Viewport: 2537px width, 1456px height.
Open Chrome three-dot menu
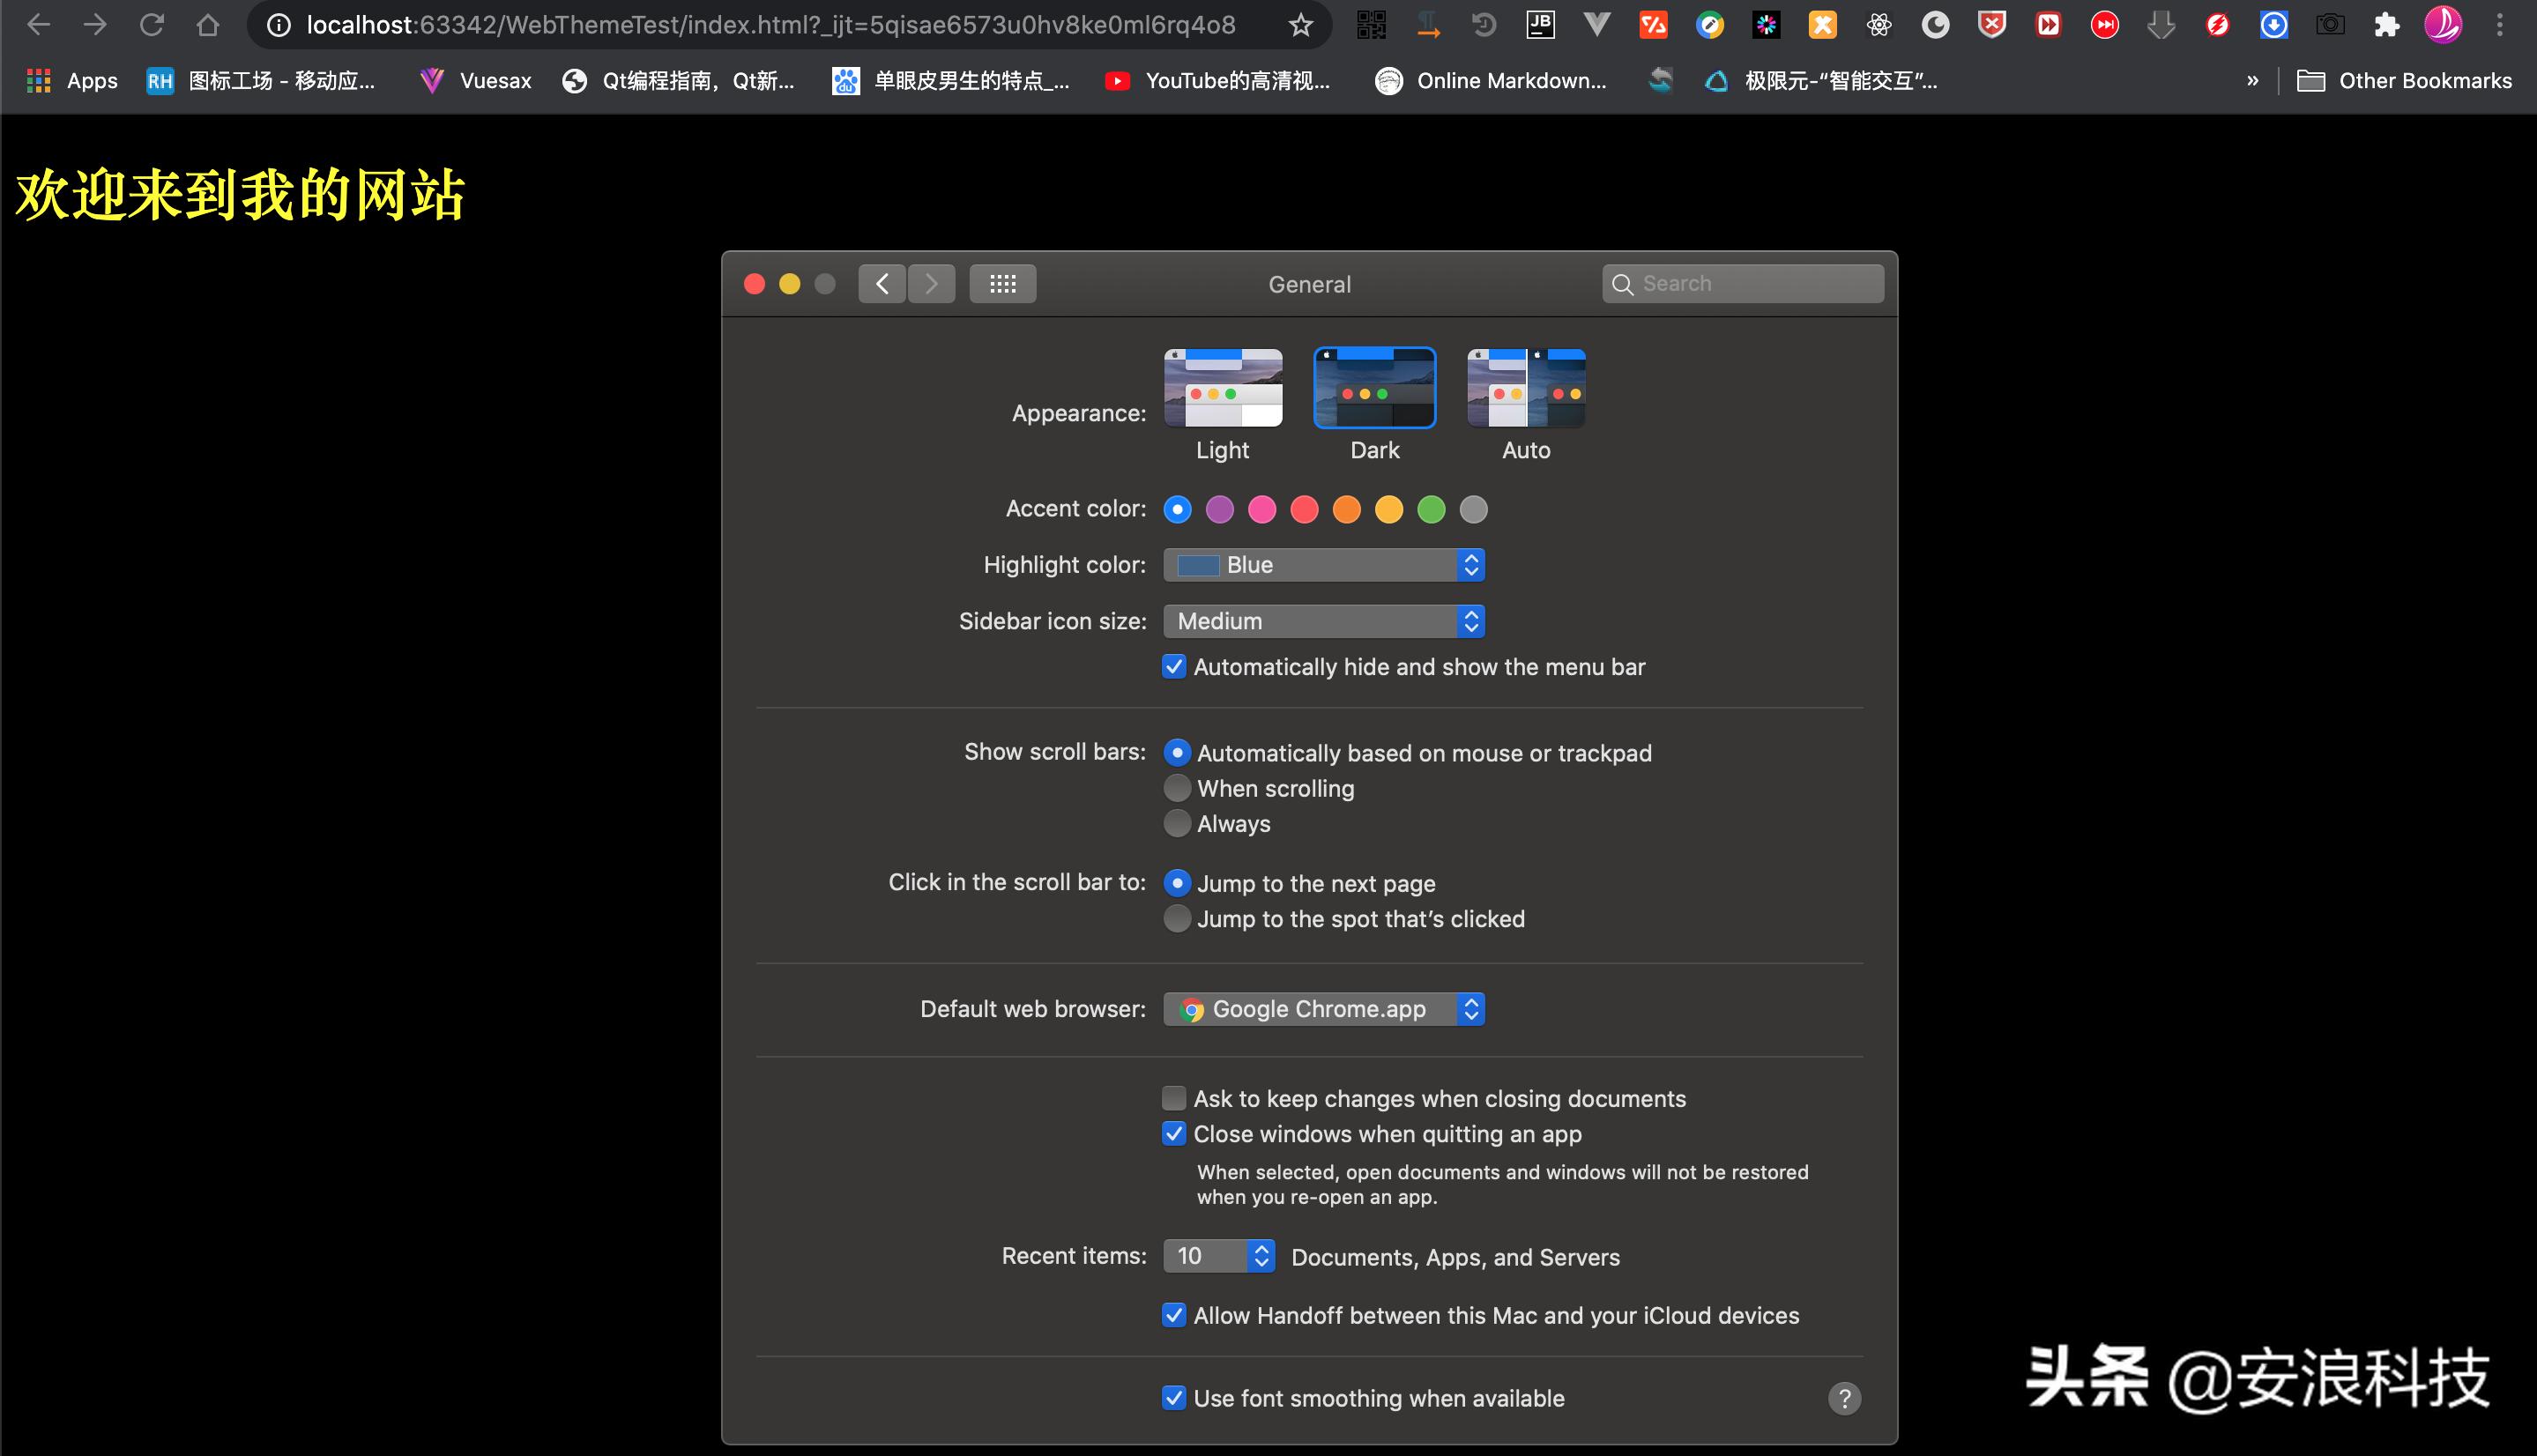pos(2499,25)
